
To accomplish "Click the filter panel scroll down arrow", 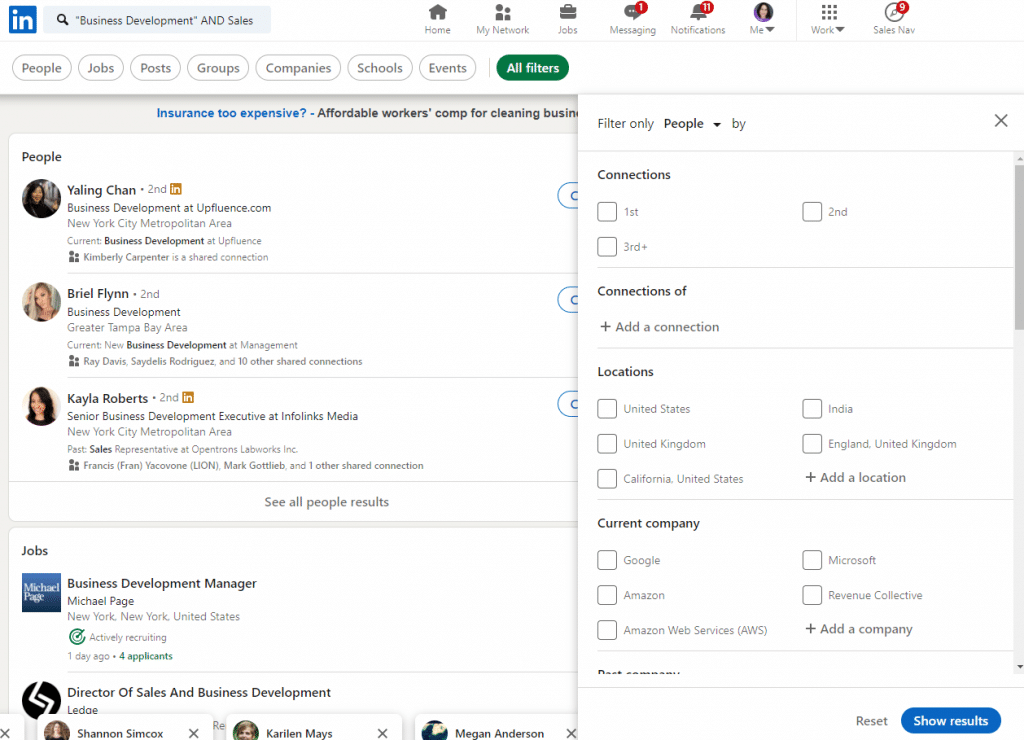I will [1019, 667].
